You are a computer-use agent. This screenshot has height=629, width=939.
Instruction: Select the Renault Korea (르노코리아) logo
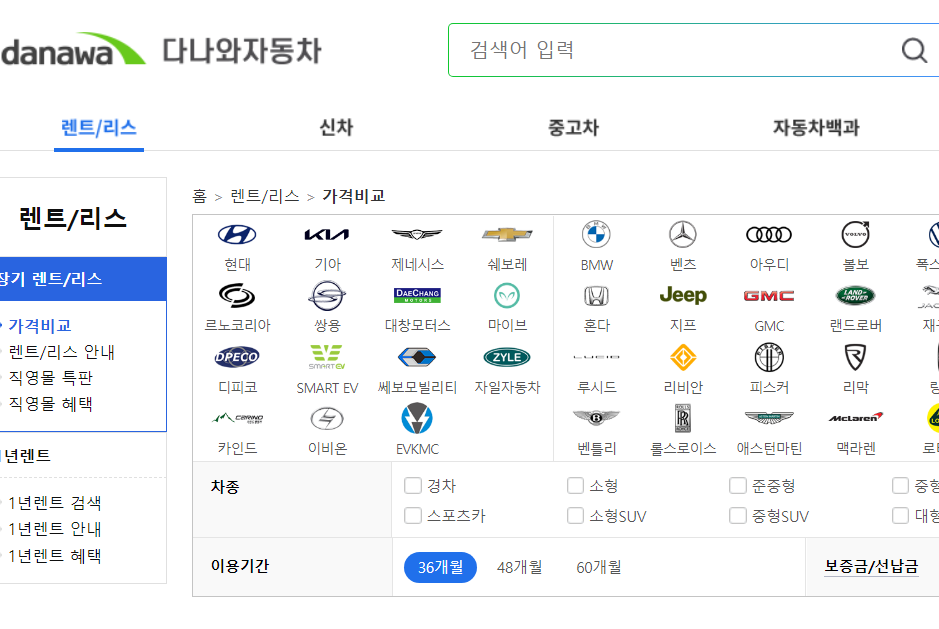[x=237, y=295]
